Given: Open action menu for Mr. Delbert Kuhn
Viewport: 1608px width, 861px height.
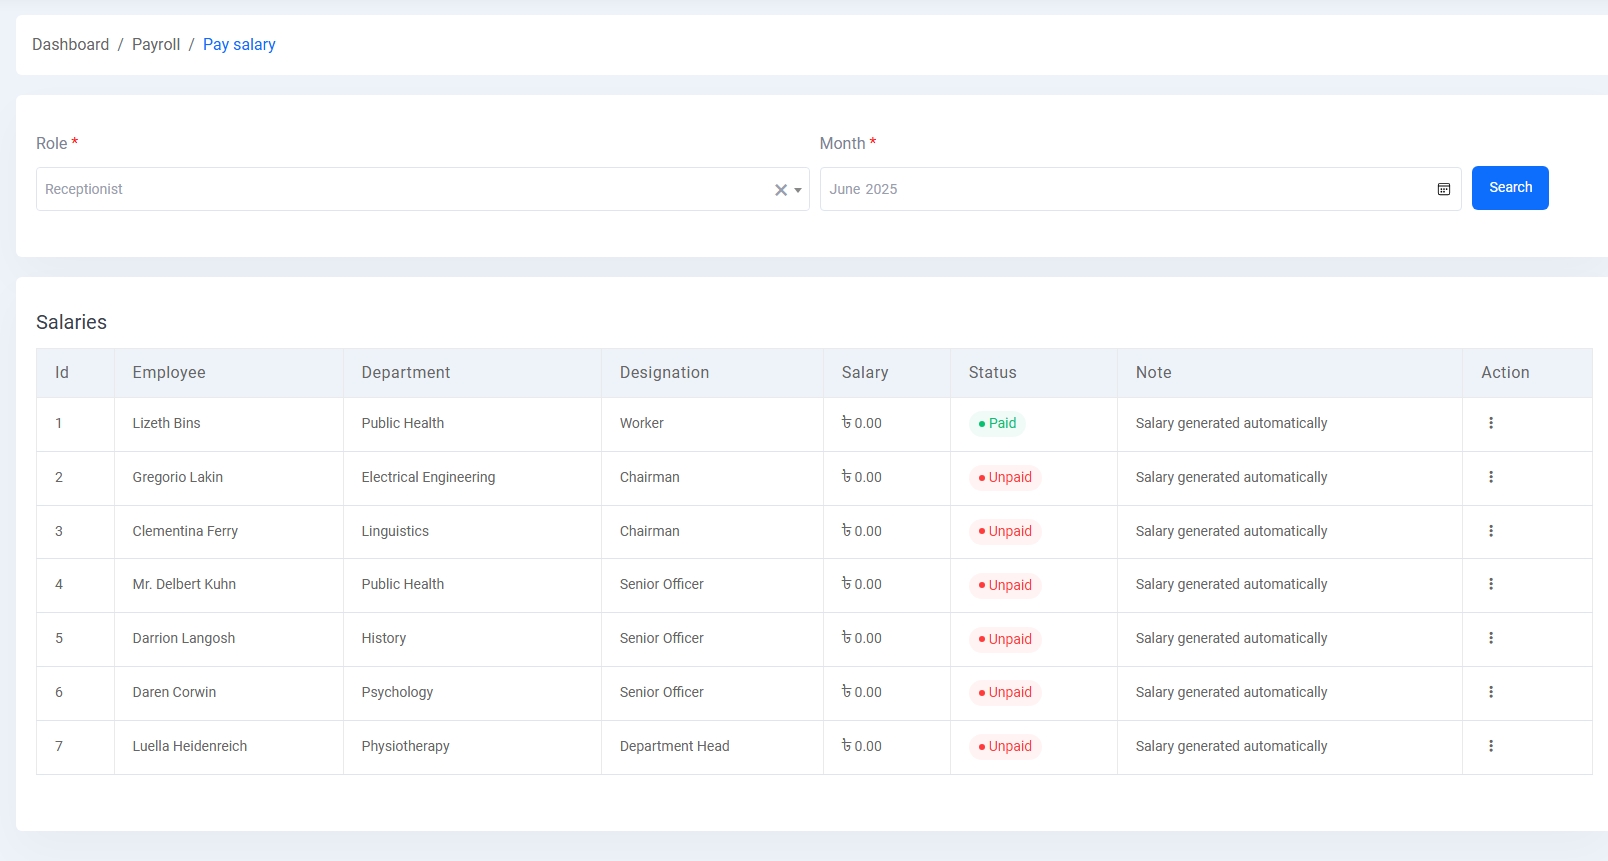Looking at the screenshot, I should pyautogui.click(x=1490, y=584).
